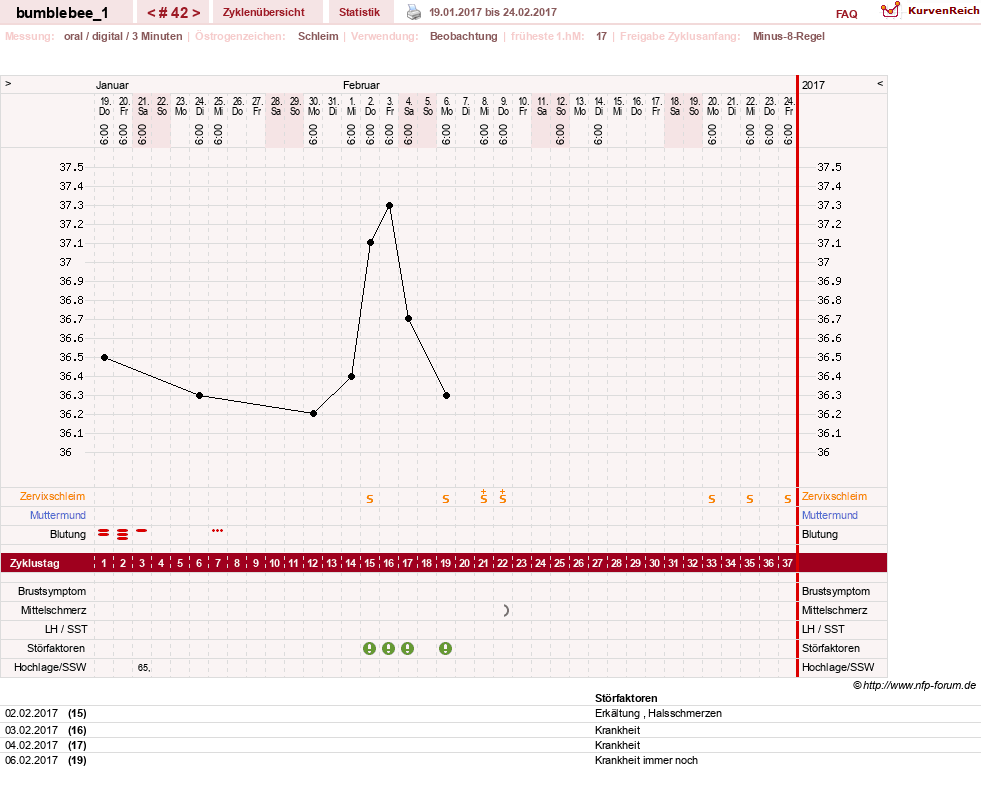
Task: Open the FAQ link
Action: [846, 14]
